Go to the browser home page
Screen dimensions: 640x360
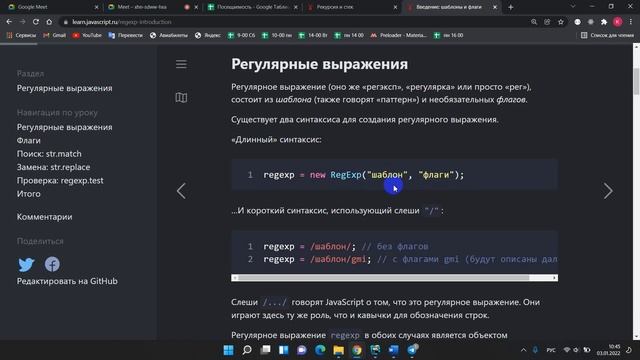click(x=49, y=22)
